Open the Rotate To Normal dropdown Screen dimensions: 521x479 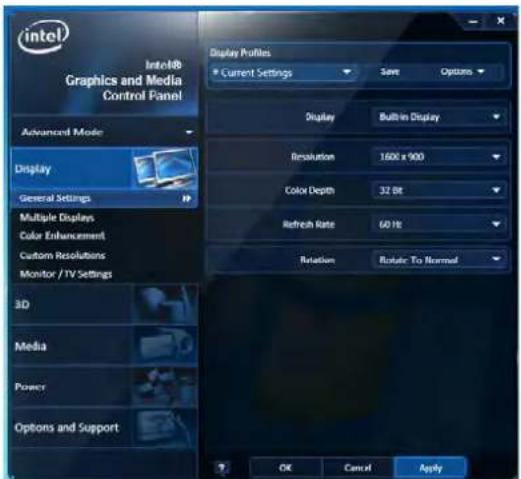pos(439,259)
